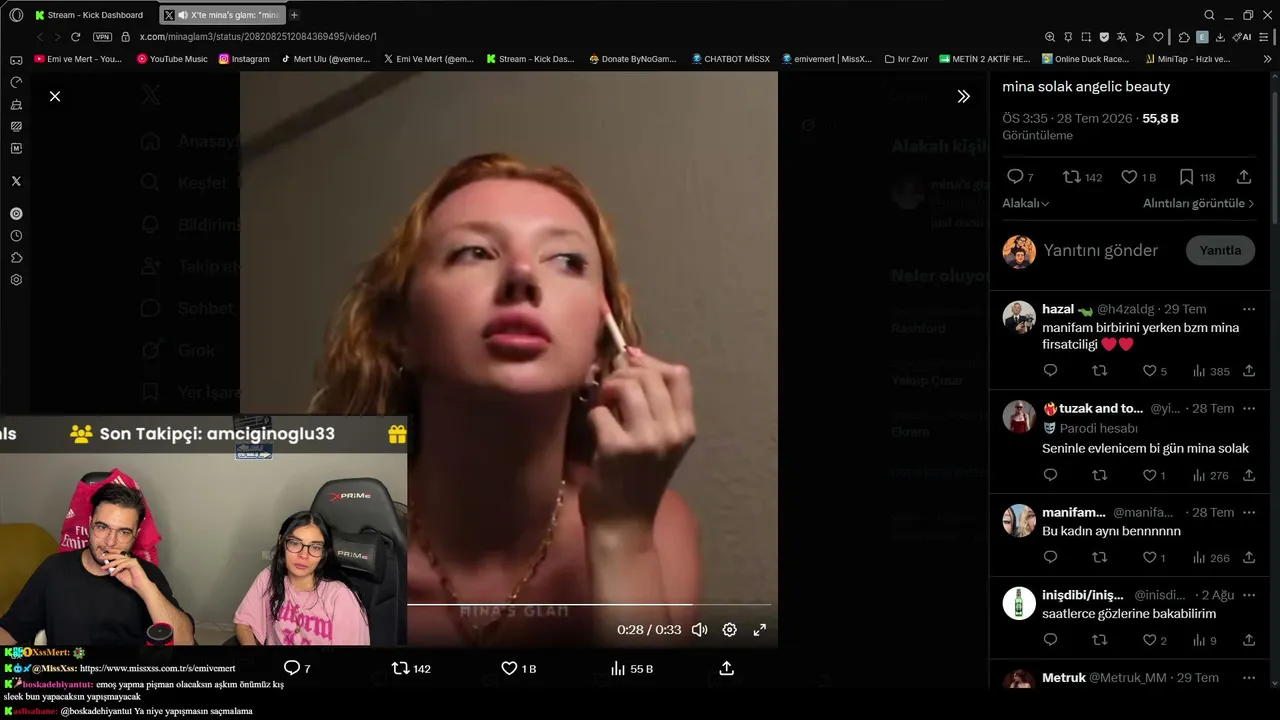
Task: Open video settings gear in player
Action: [x=730, y=630]
